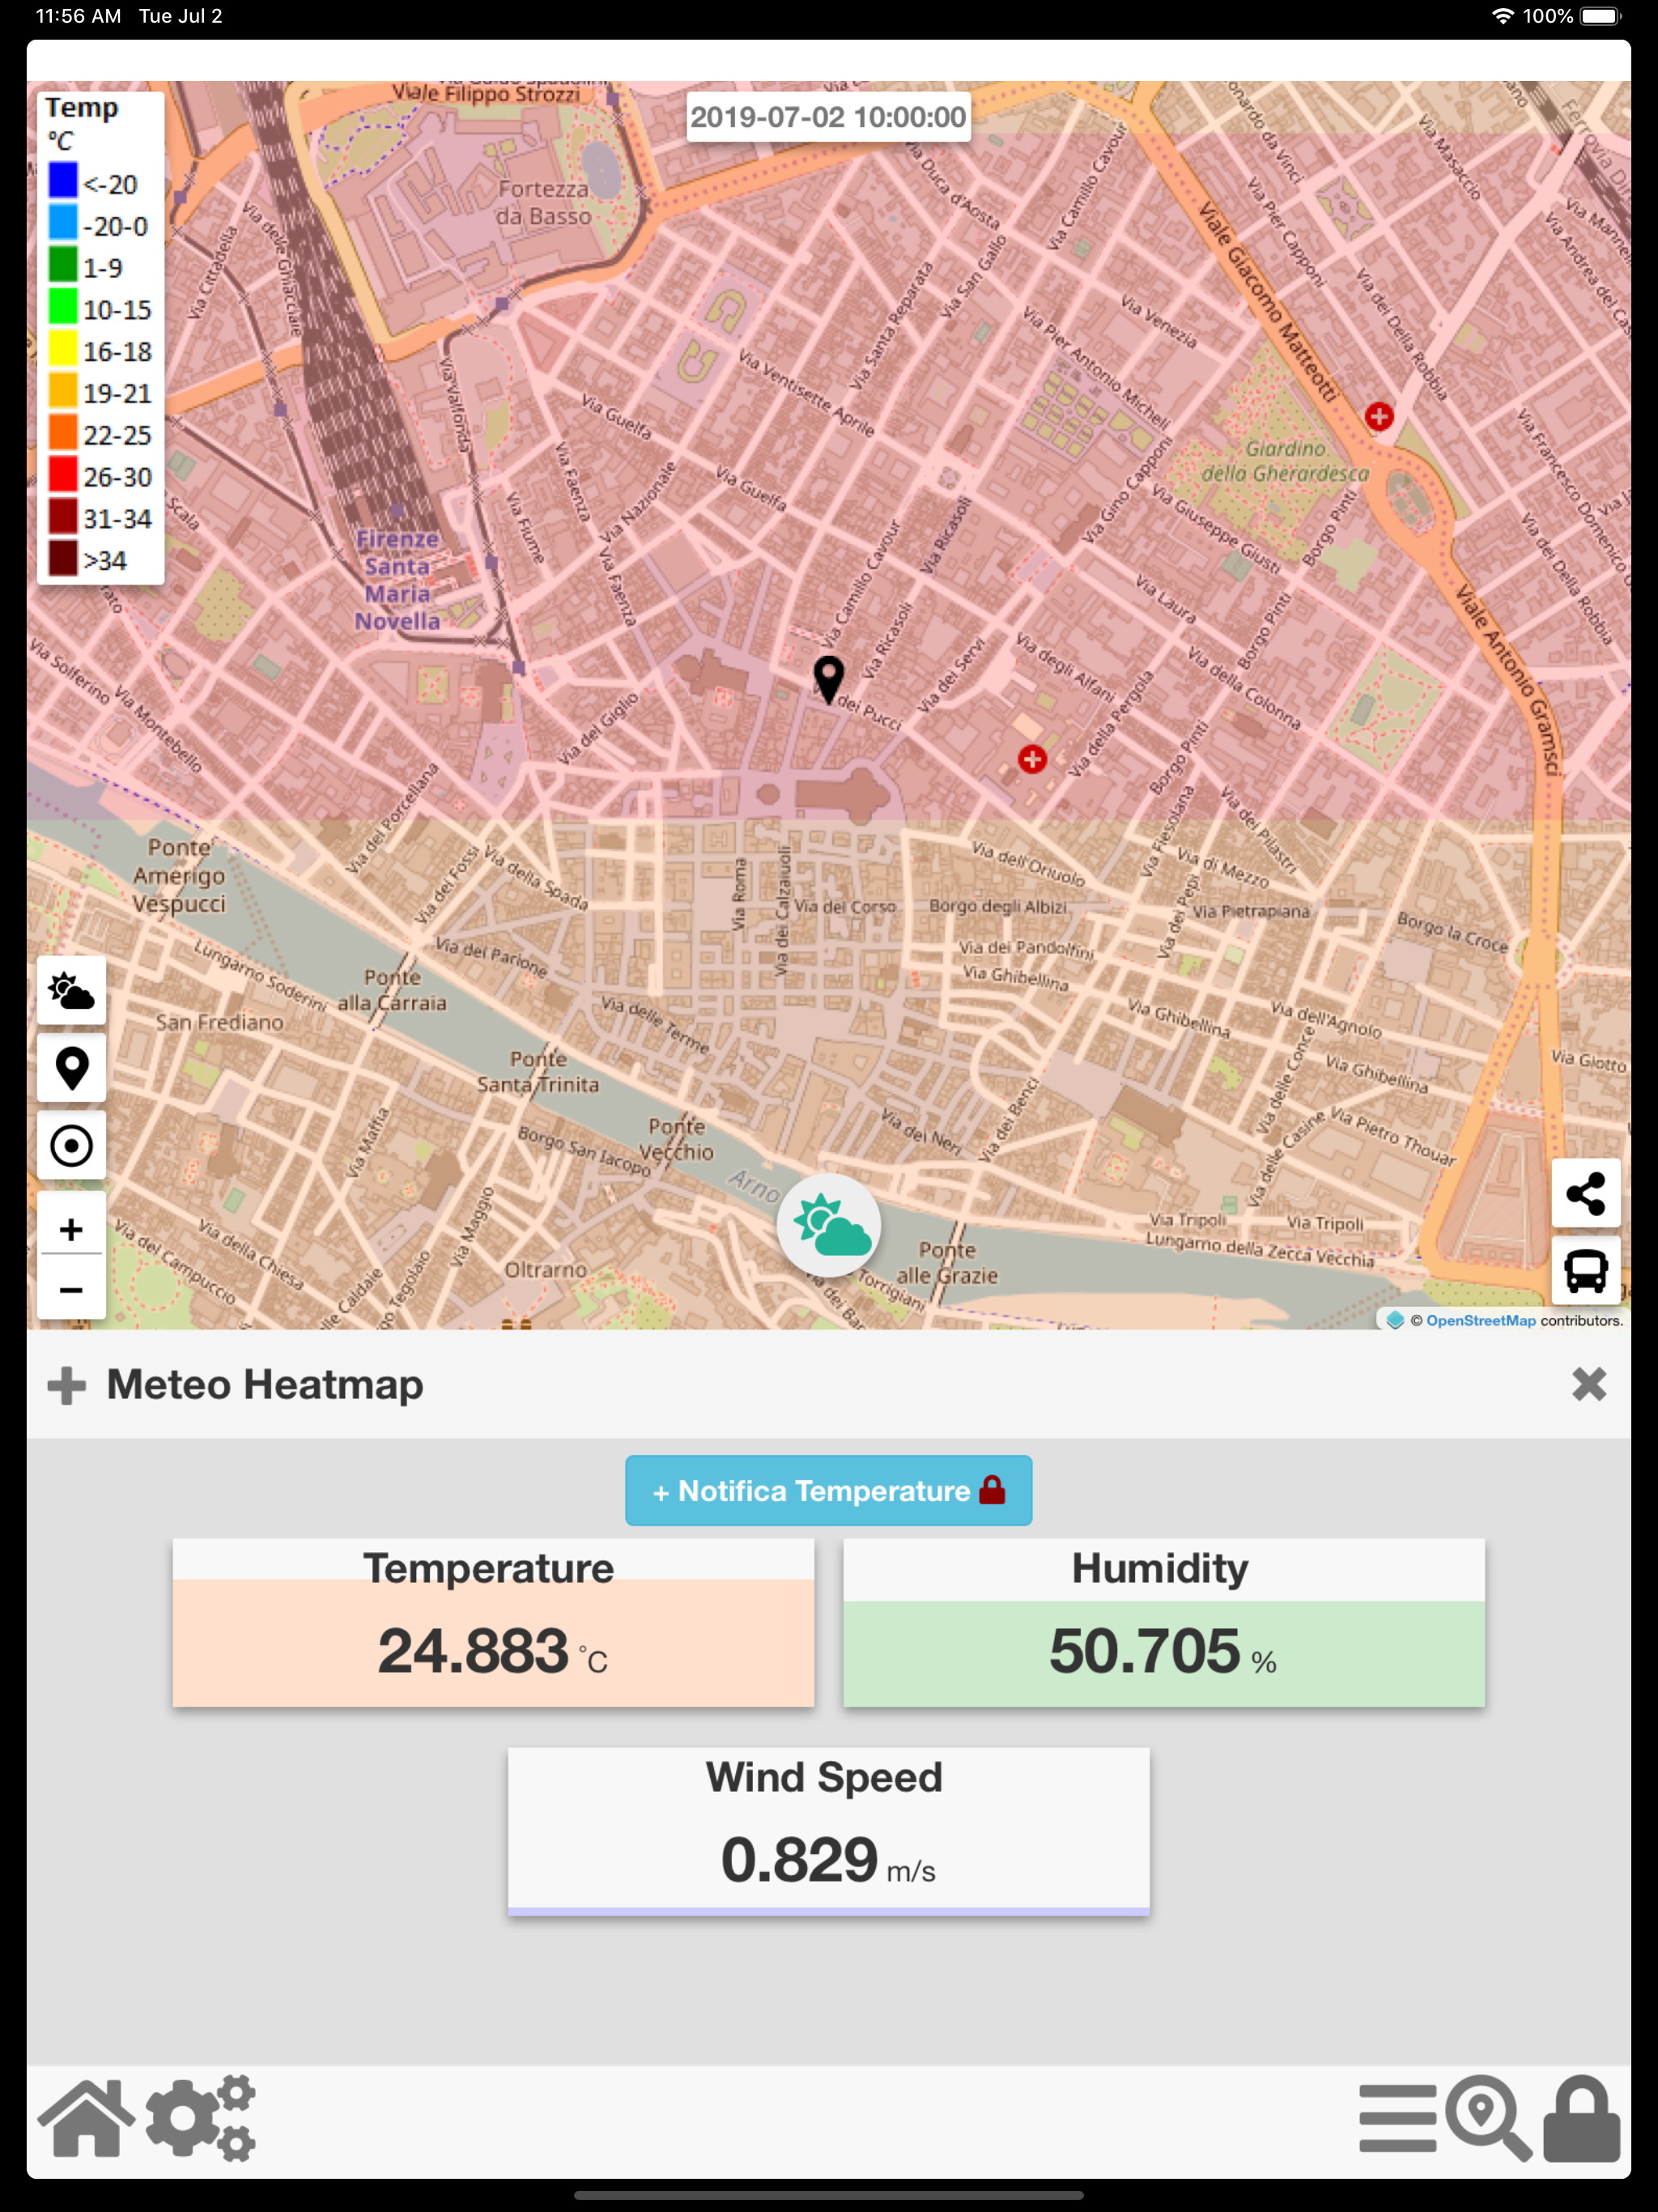The height and width of the screenshot is (2212, 1658).
Task: Tap the location pin map button
Action: (71, 1068)
